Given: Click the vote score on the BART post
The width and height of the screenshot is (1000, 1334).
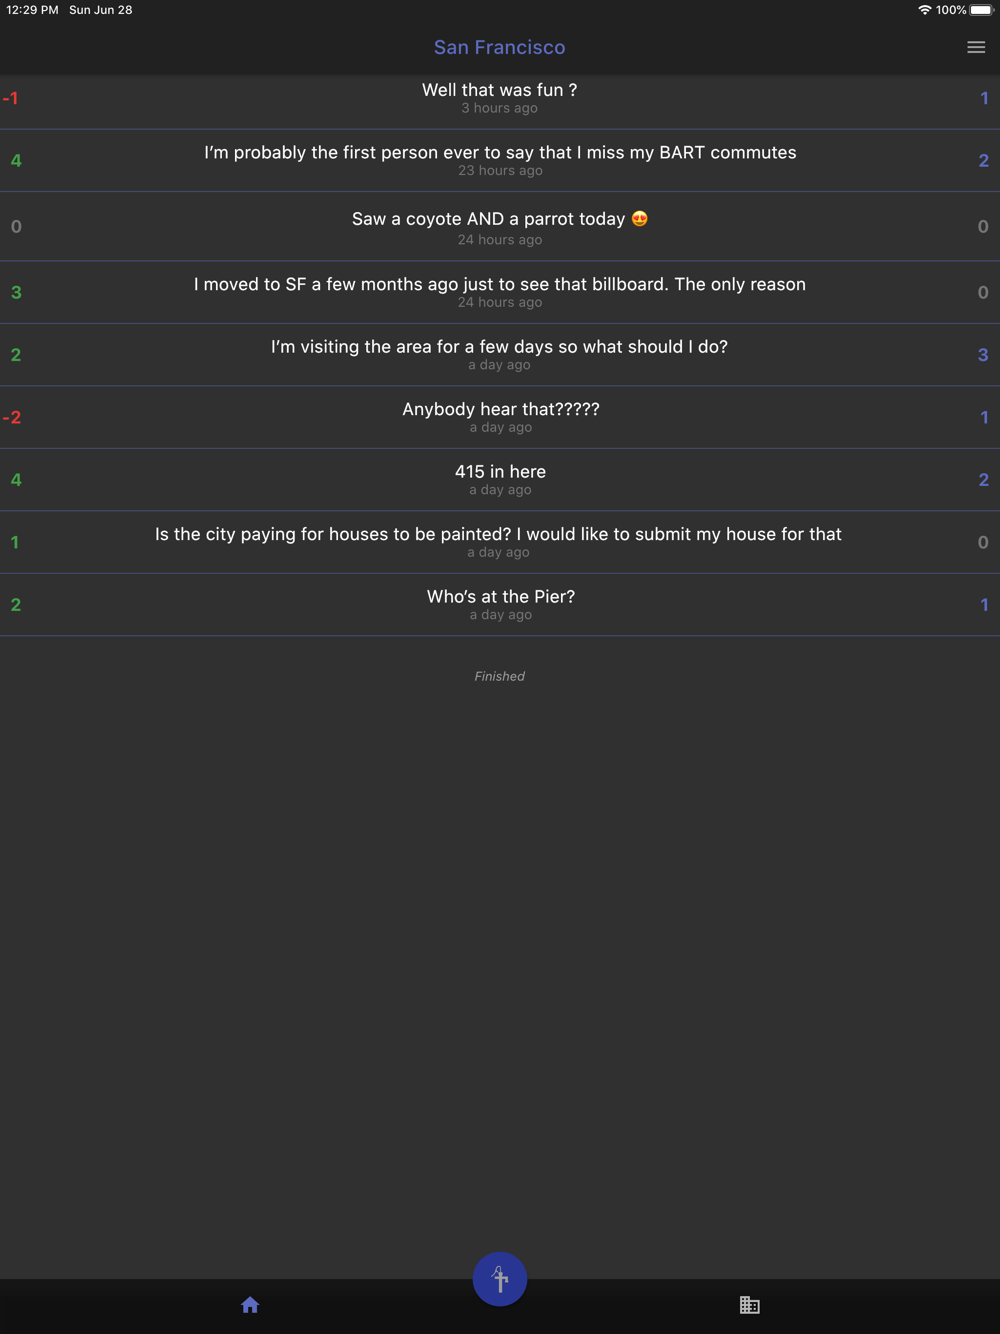Looking at the screenshot, I should click(x=16, y=161).
